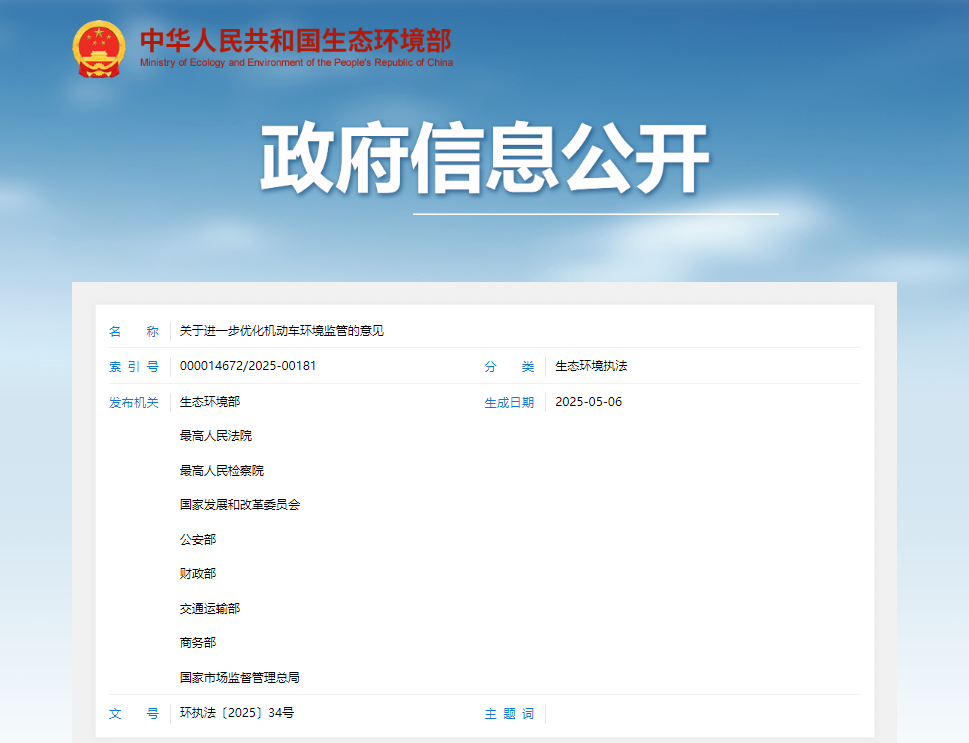
Task: Click the 主题词 field label
Action: click(509, 714)
